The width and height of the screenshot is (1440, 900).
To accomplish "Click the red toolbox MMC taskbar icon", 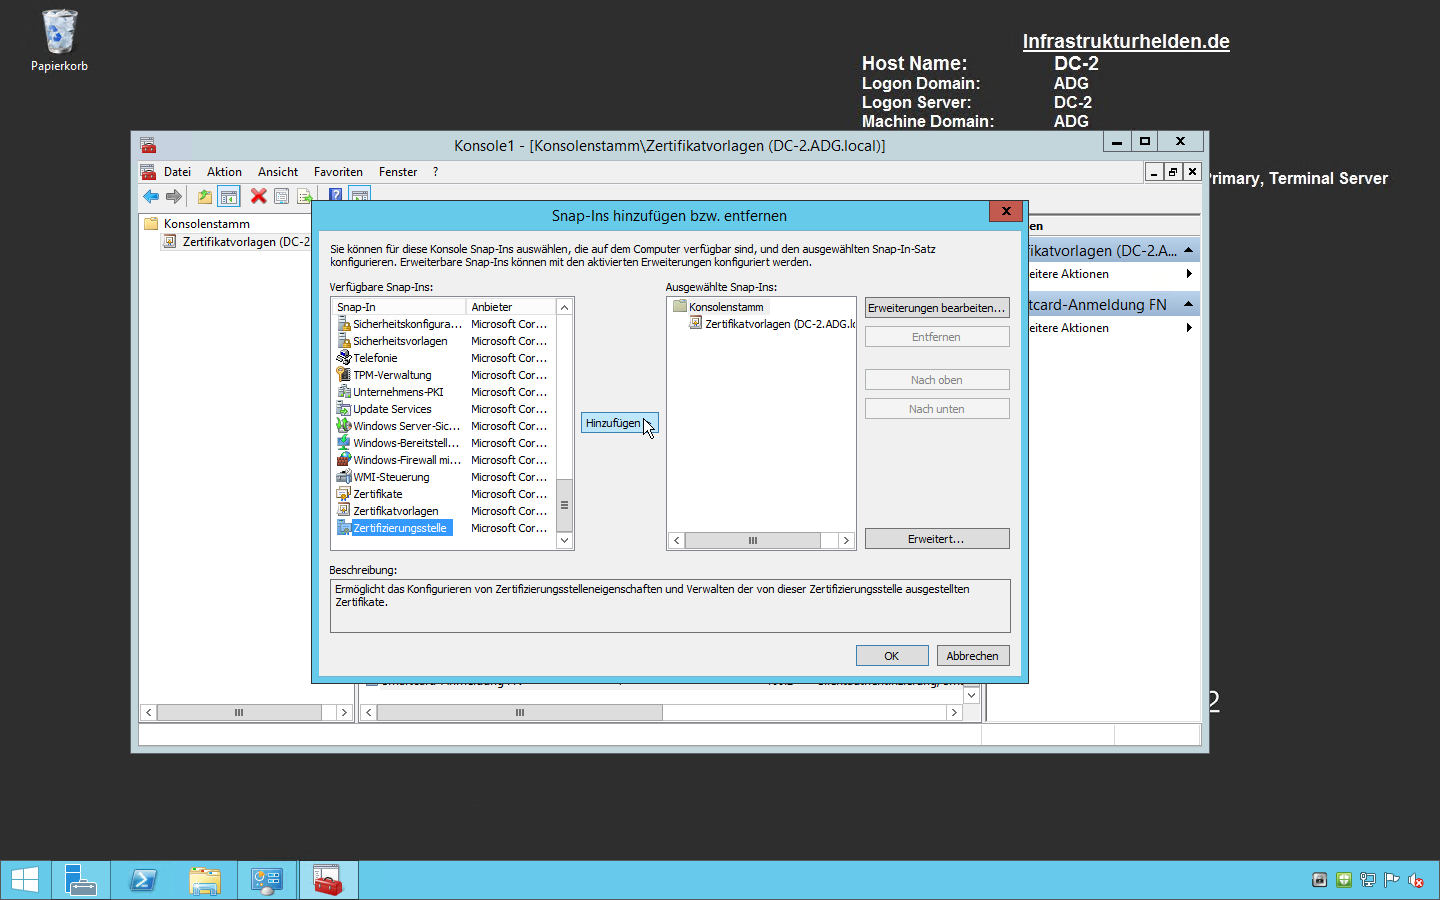I will click(328, 880).
